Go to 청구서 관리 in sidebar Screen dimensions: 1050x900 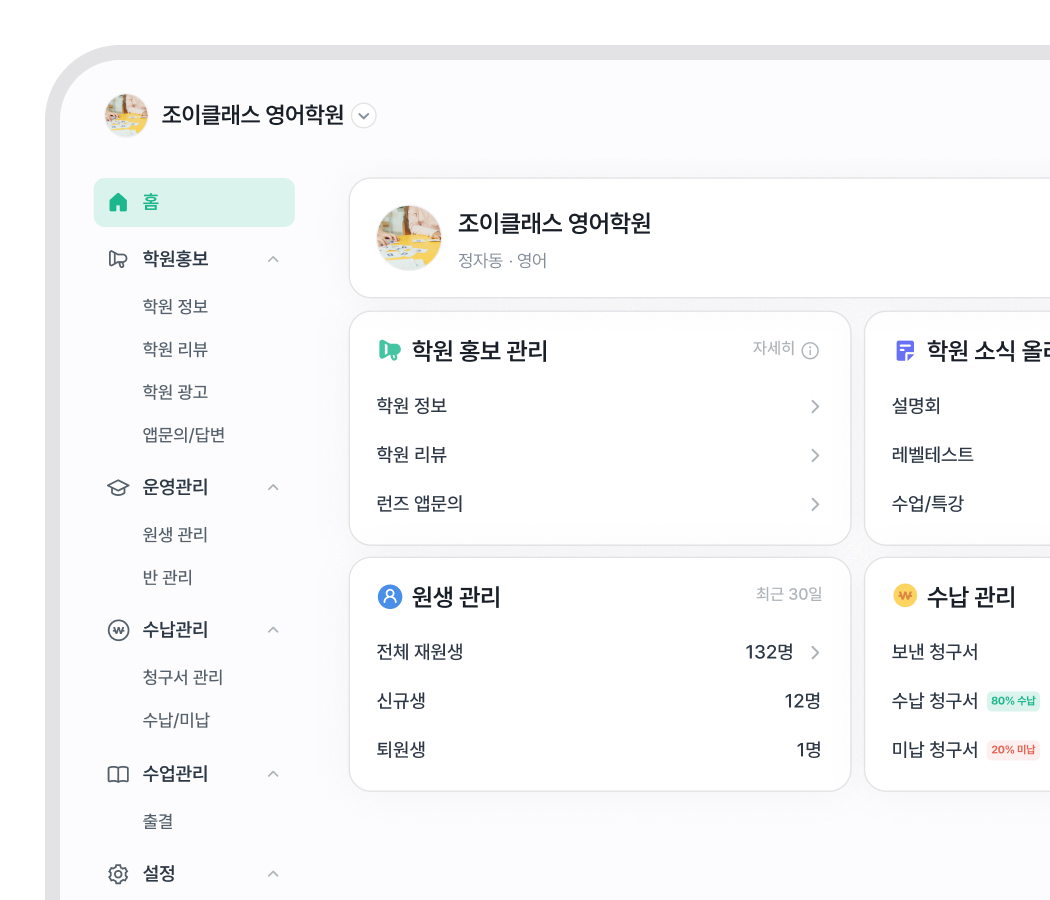click(x=183, y=677)
